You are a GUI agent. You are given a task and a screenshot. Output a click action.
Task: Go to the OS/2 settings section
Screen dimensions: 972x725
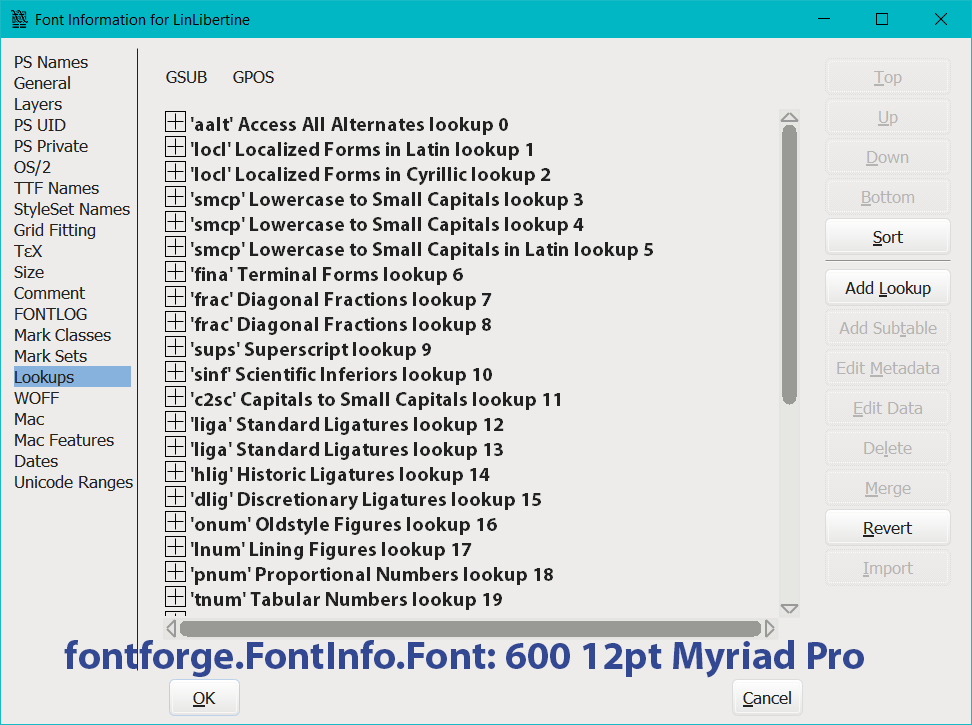click(x=32, y=167)
